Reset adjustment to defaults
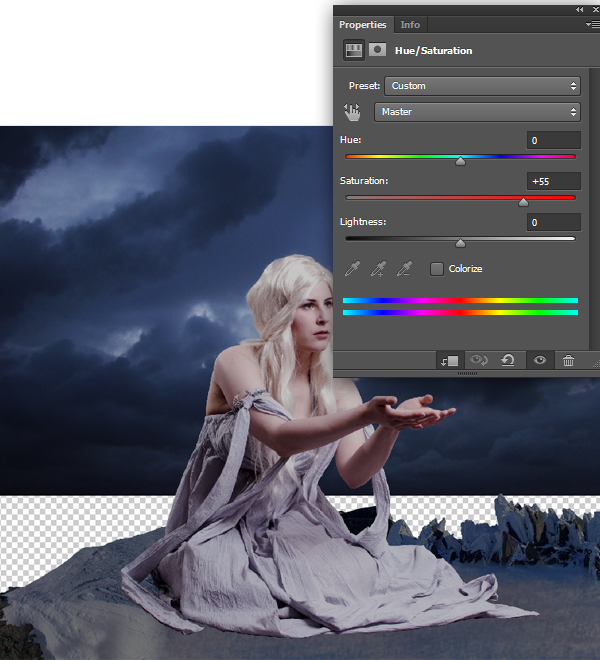600x660 pixels. [x=508, y=360]
